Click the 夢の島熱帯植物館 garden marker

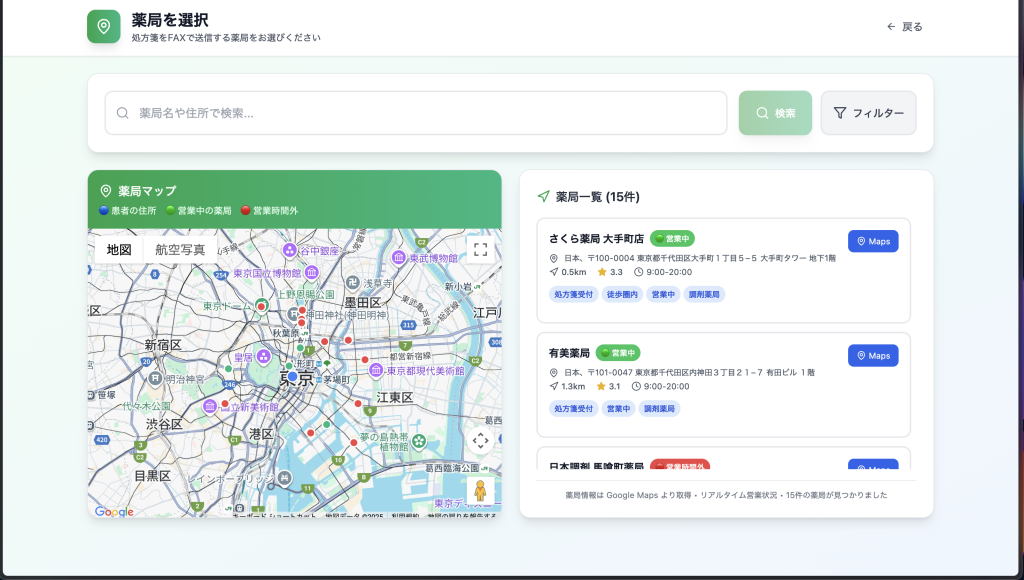419,441
